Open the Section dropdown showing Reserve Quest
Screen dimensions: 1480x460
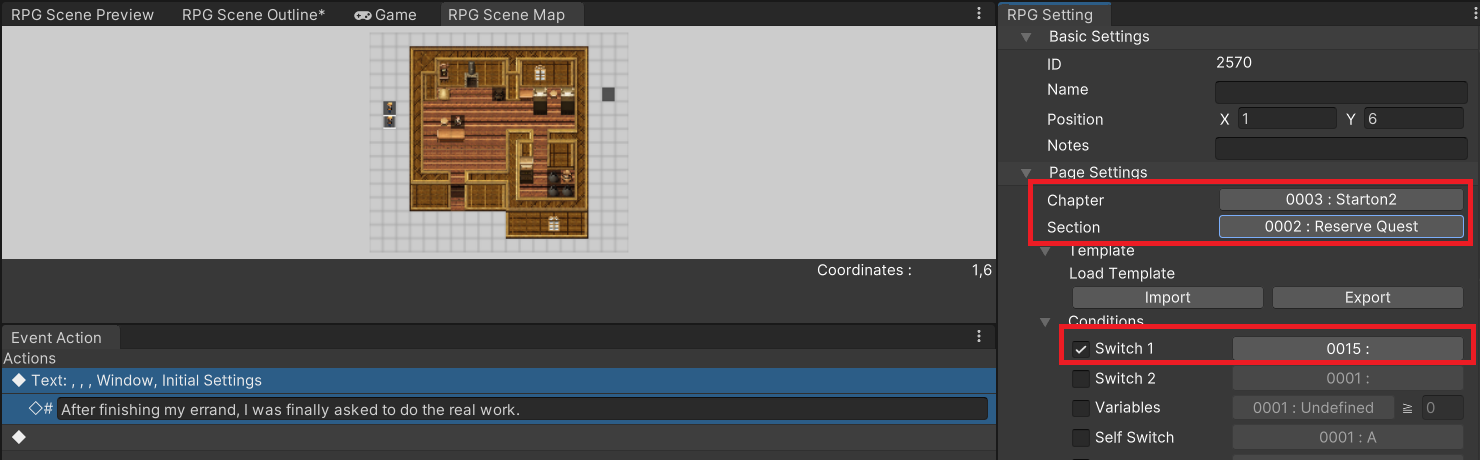click(1341, 227)
